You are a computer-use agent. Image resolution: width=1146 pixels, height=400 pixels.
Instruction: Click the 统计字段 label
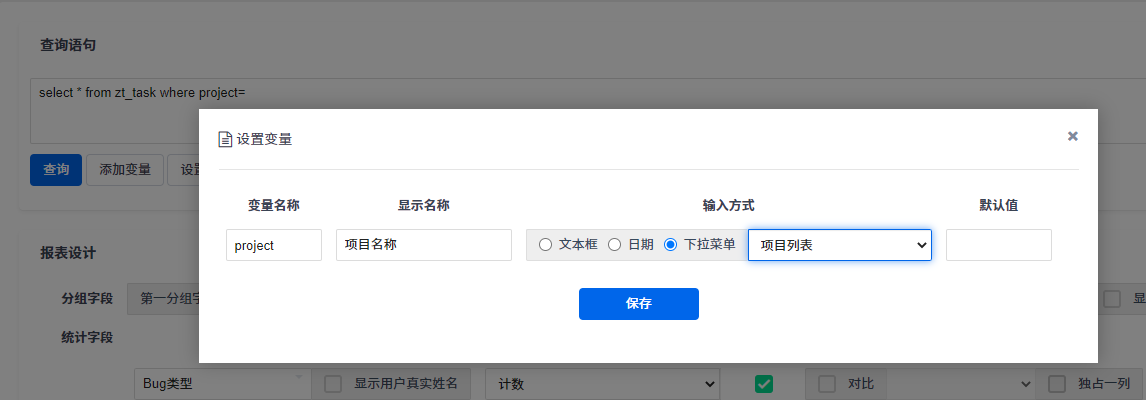[87, 337]
